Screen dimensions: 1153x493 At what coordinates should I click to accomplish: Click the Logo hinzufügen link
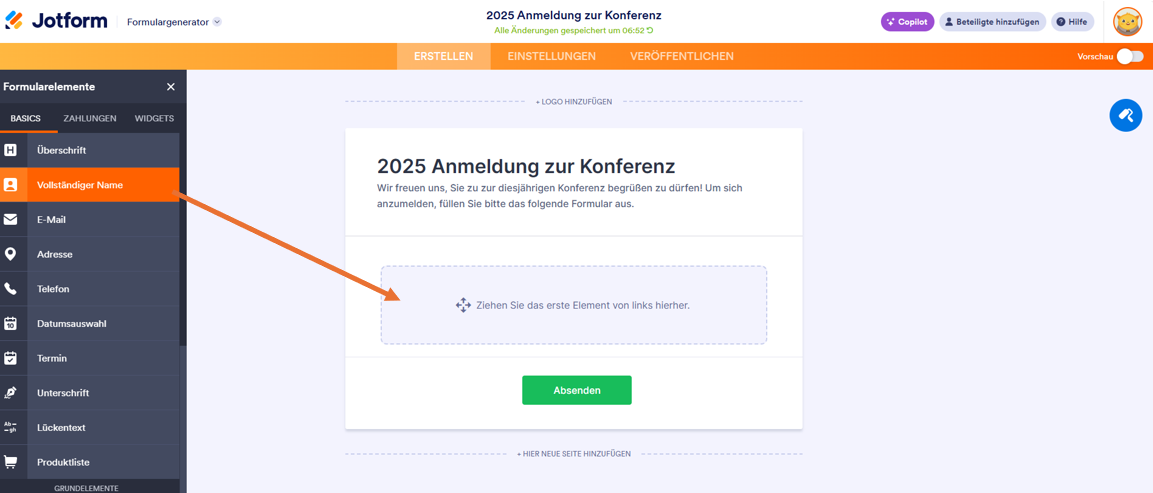coord(574,102)
